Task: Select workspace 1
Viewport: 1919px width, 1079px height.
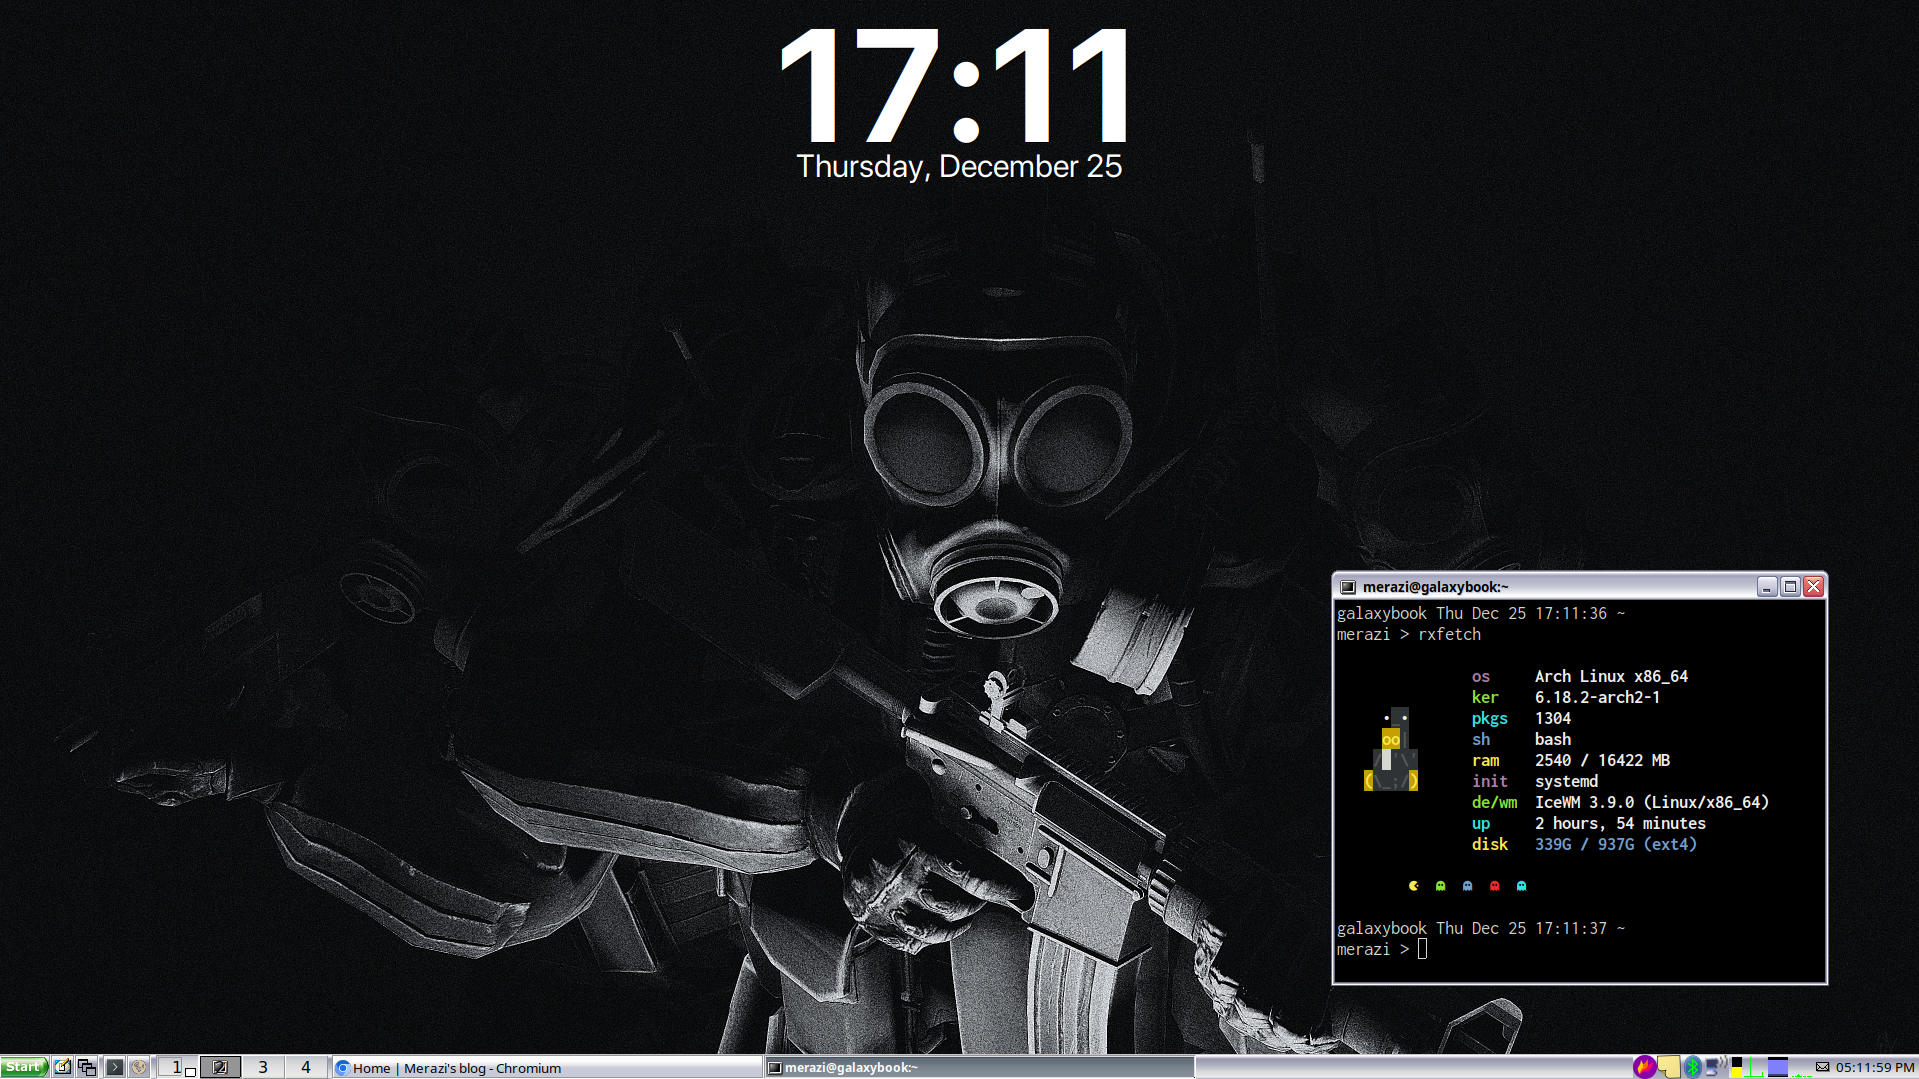Action: pos(176,1067)
